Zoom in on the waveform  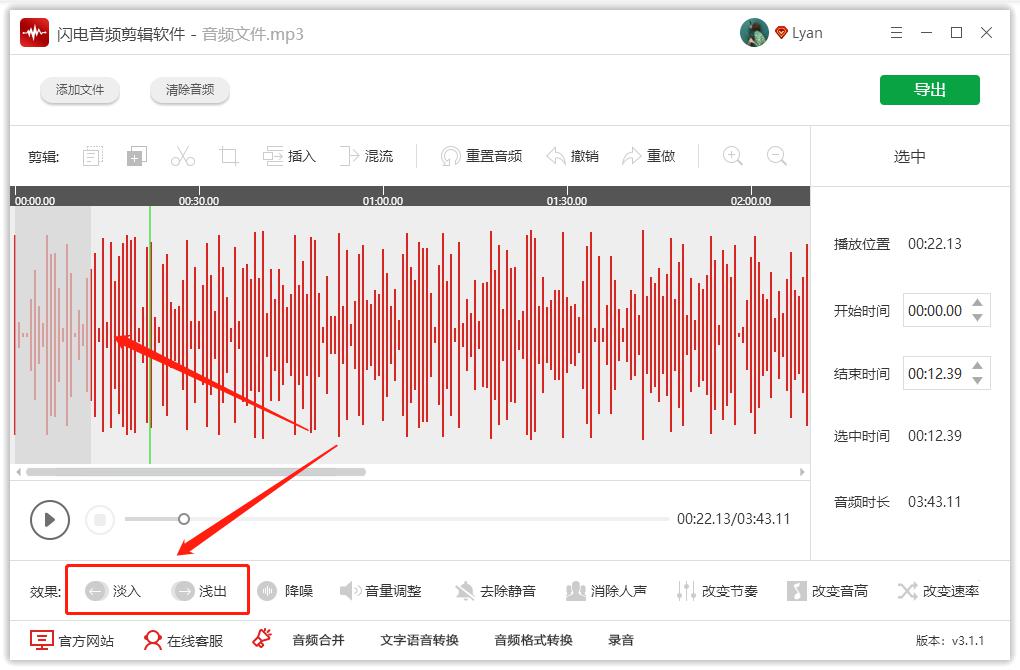732,156
